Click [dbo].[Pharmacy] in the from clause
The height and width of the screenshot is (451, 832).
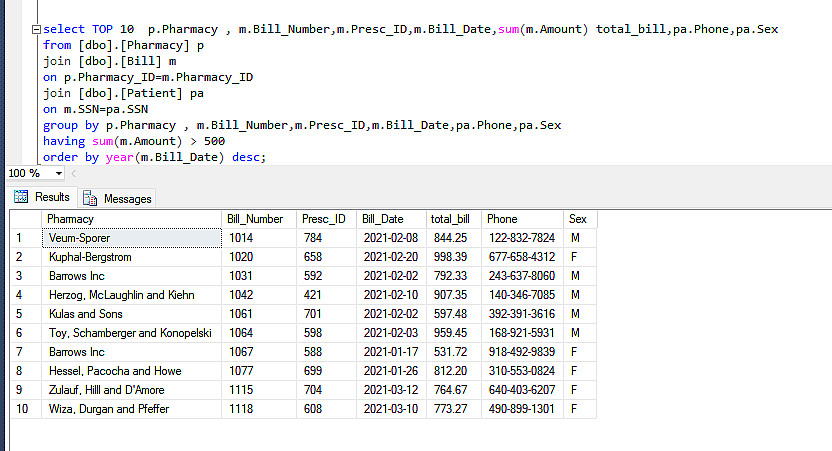[x=134, y=46]
